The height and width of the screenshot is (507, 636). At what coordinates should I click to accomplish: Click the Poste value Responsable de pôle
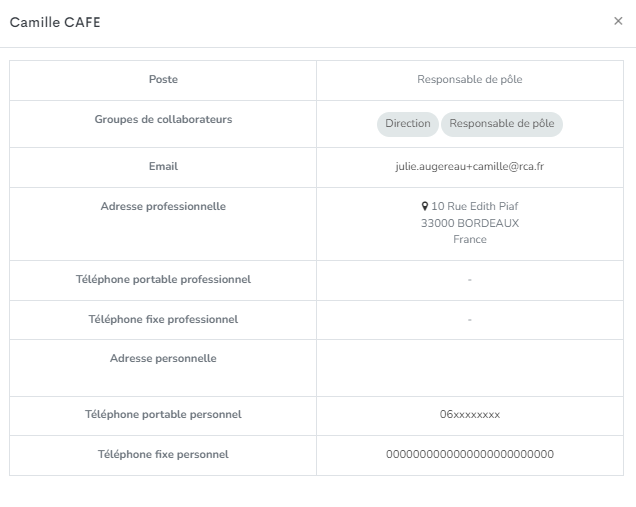coord(470,79)
